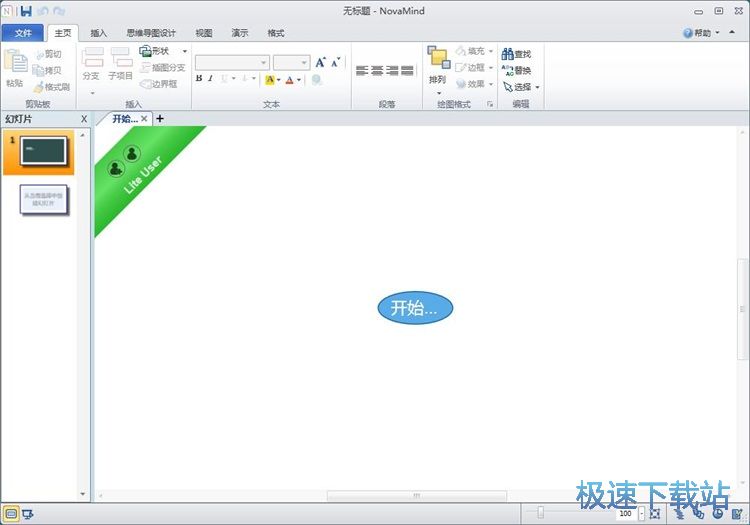Image resolution: width=750 pixels, height=525 pixels.
Task: Open the 文件 file menu button
Action: (x=24, y=33)
